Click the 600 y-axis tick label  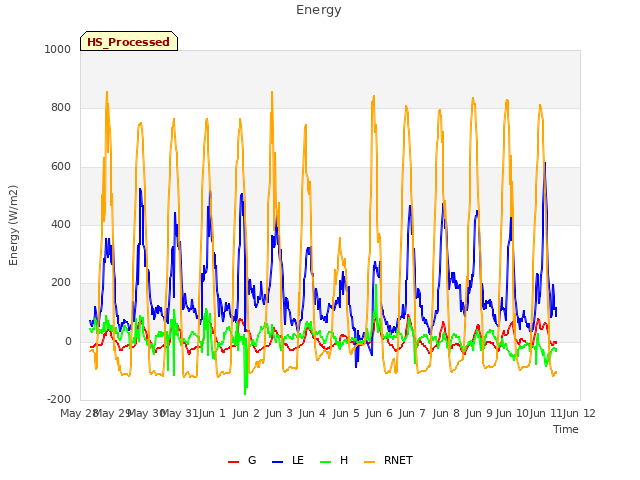coord(61,167)
